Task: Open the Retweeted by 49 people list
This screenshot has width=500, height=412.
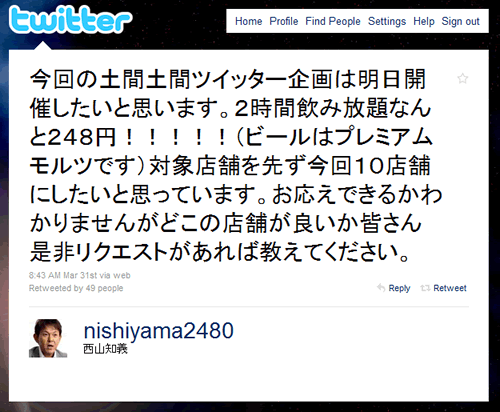Action: click(76, 288)
